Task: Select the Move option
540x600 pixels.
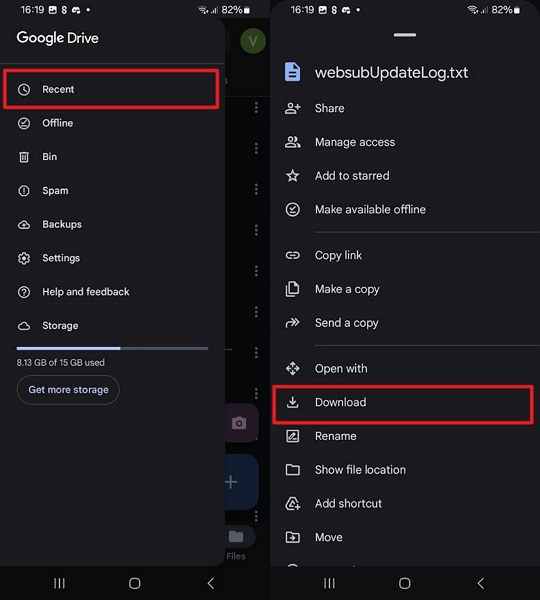Action: coord(405,537)
